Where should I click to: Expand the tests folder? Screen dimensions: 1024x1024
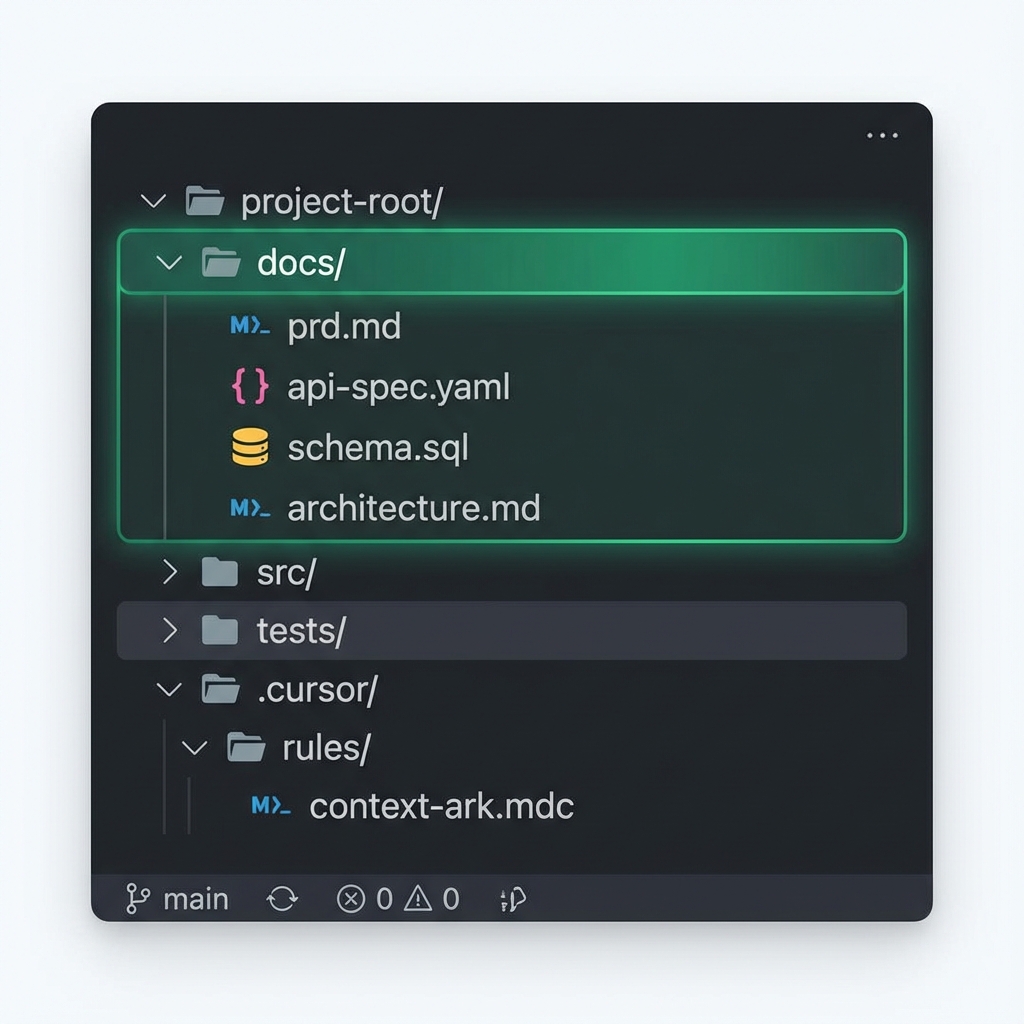[168, 630]
